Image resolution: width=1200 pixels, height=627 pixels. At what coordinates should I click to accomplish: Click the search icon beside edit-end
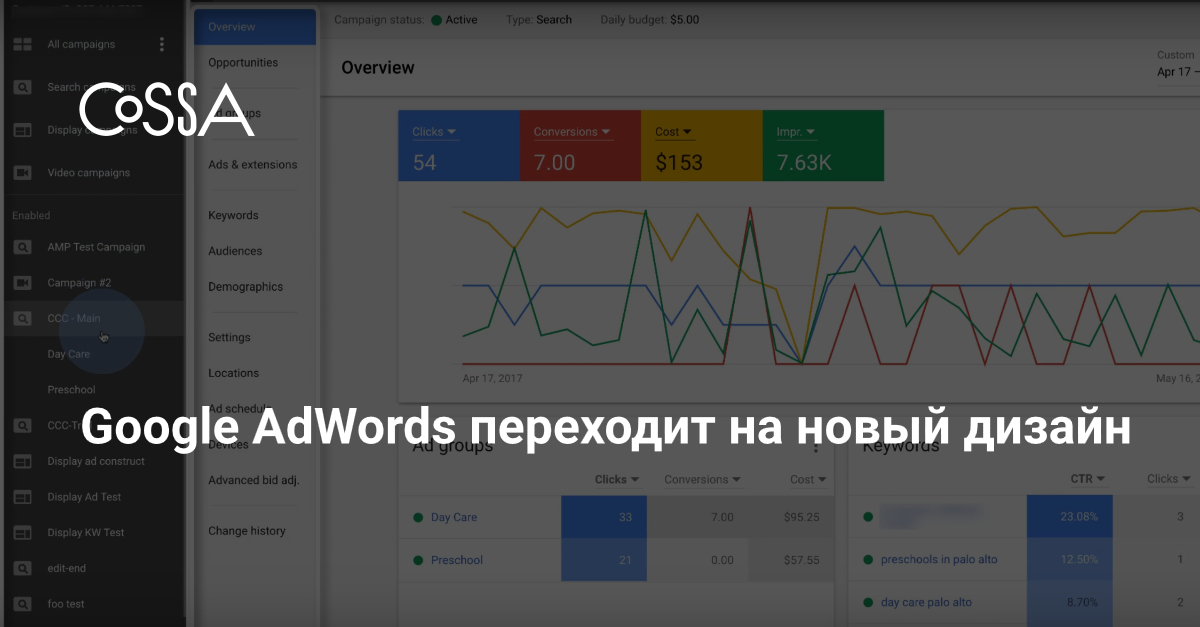click(x=22, y=568)
